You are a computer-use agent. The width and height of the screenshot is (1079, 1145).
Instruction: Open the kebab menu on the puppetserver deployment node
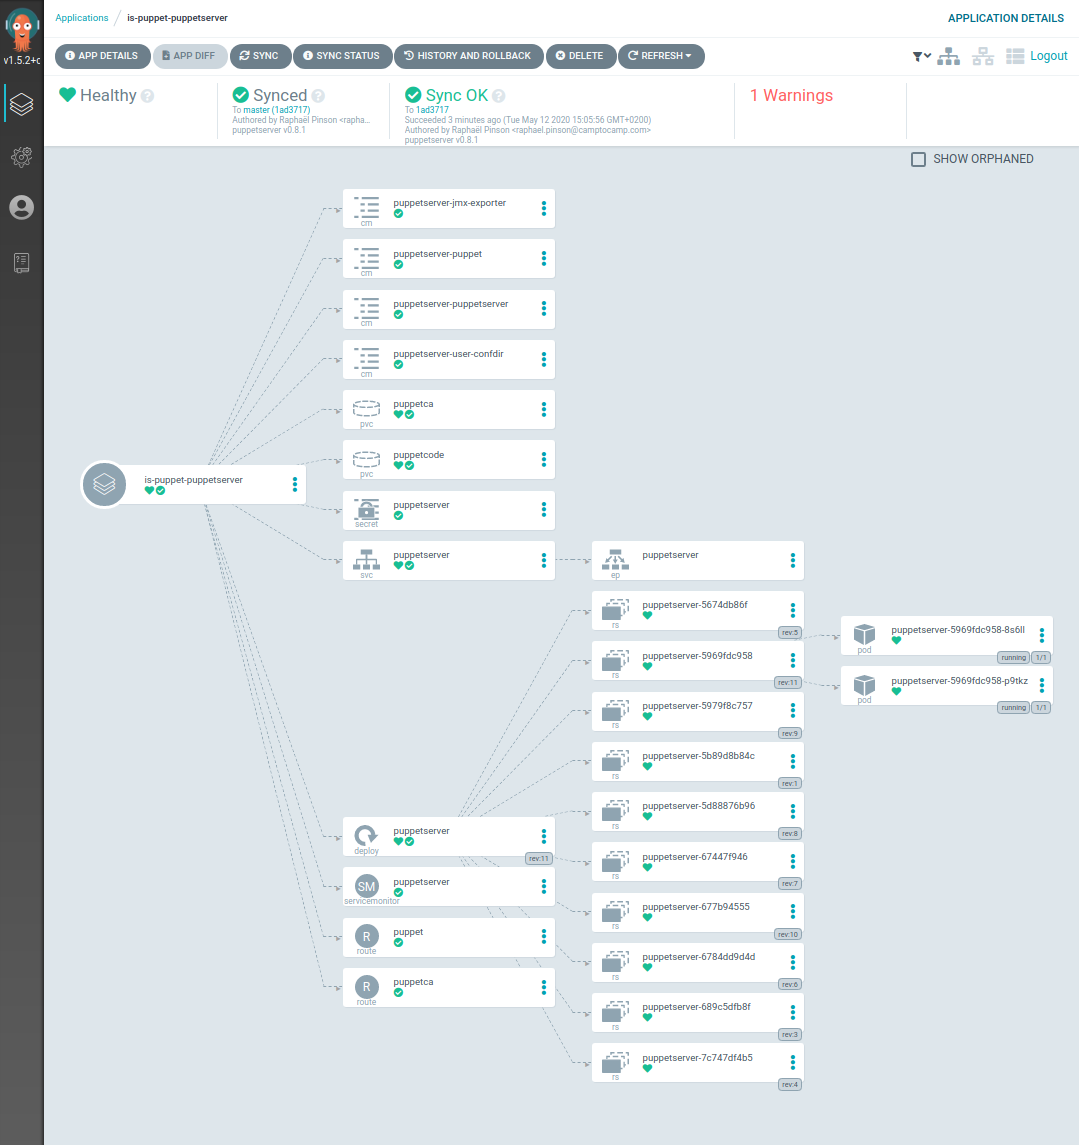543,836
